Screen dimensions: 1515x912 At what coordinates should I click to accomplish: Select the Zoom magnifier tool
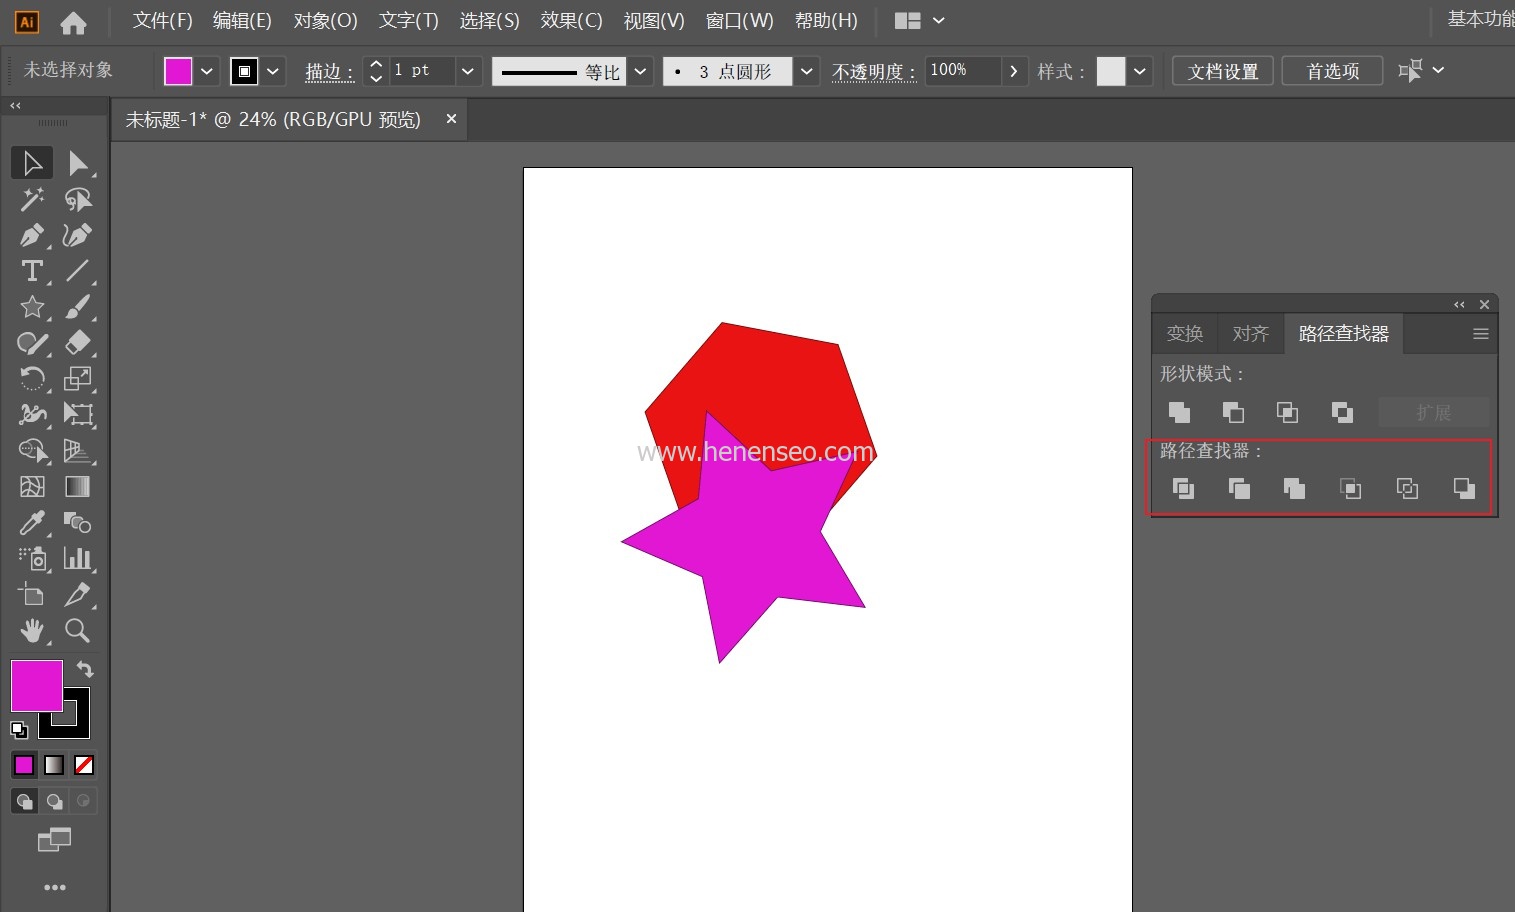click(78, 630)
